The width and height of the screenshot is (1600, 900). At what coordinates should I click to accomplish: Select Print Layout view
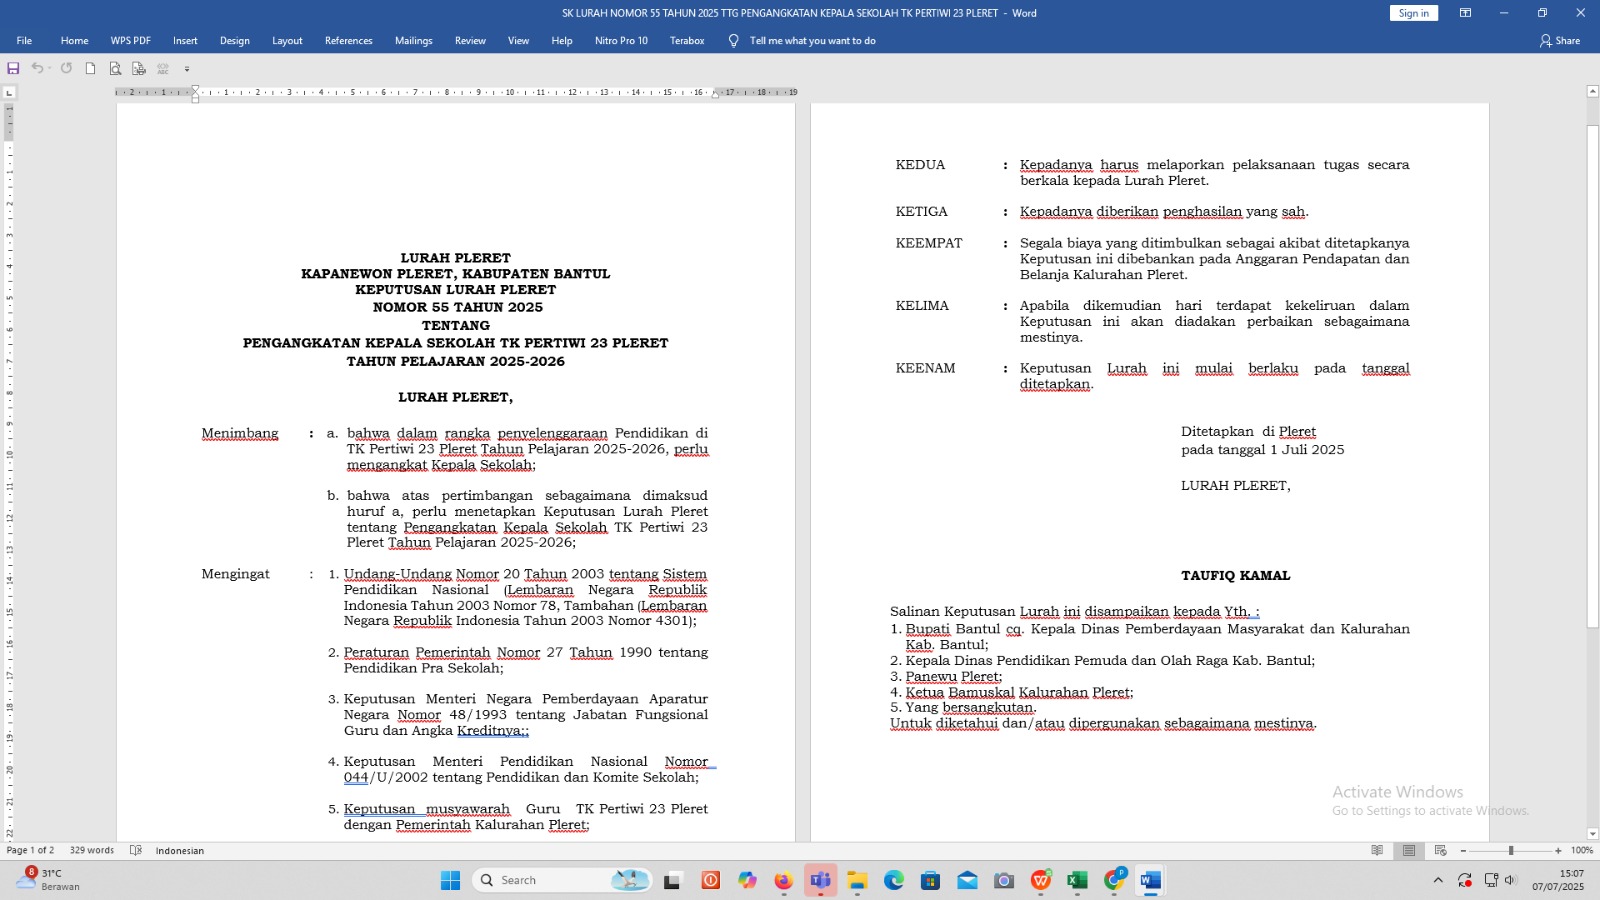1409,850
